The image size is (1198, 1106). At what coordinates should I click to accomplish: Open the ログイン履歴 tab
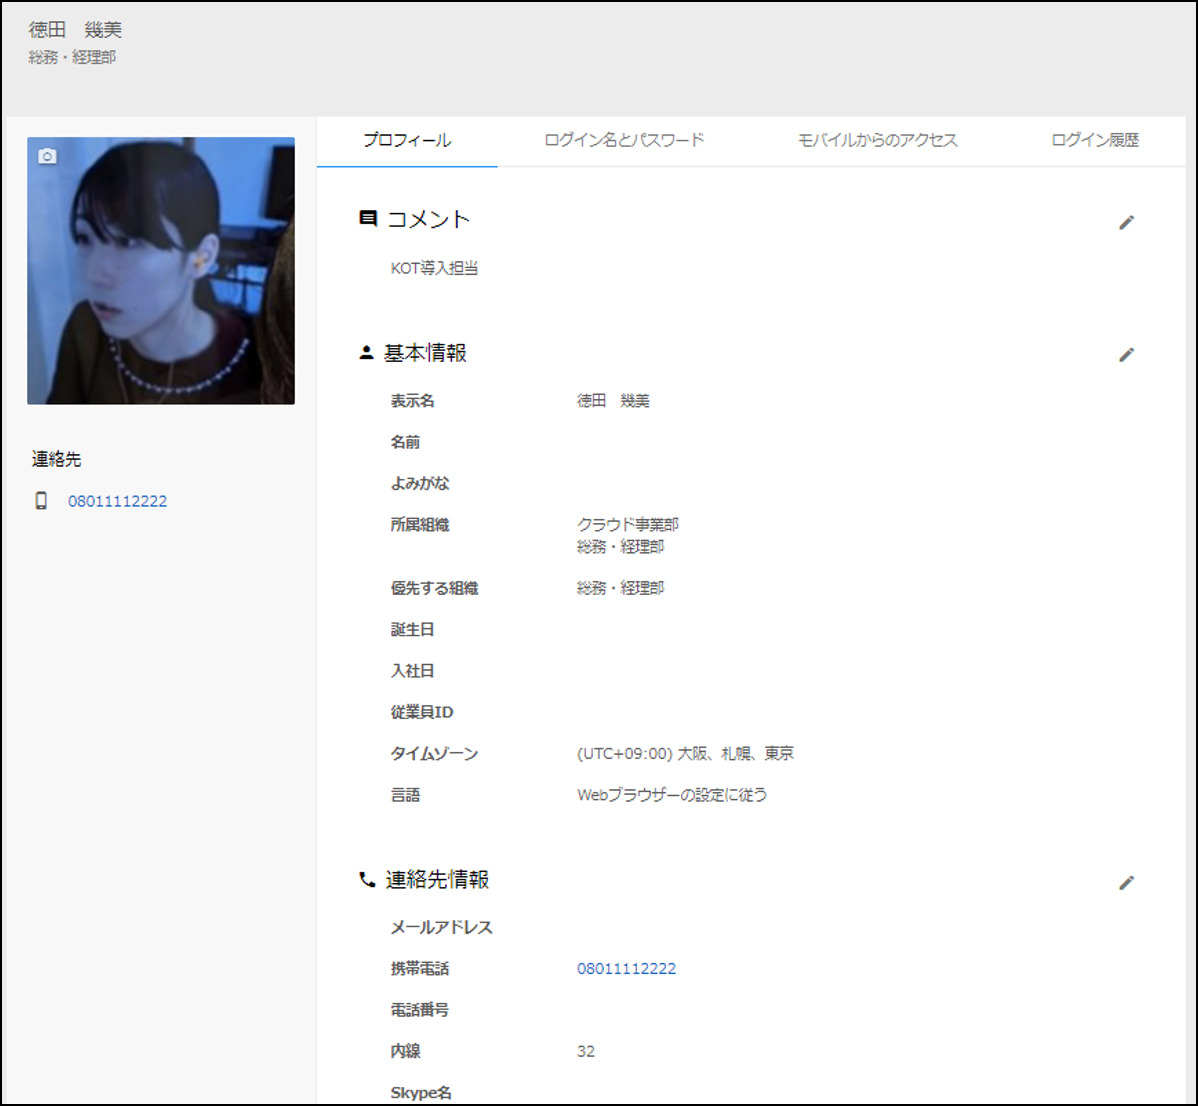point(1095,141)
